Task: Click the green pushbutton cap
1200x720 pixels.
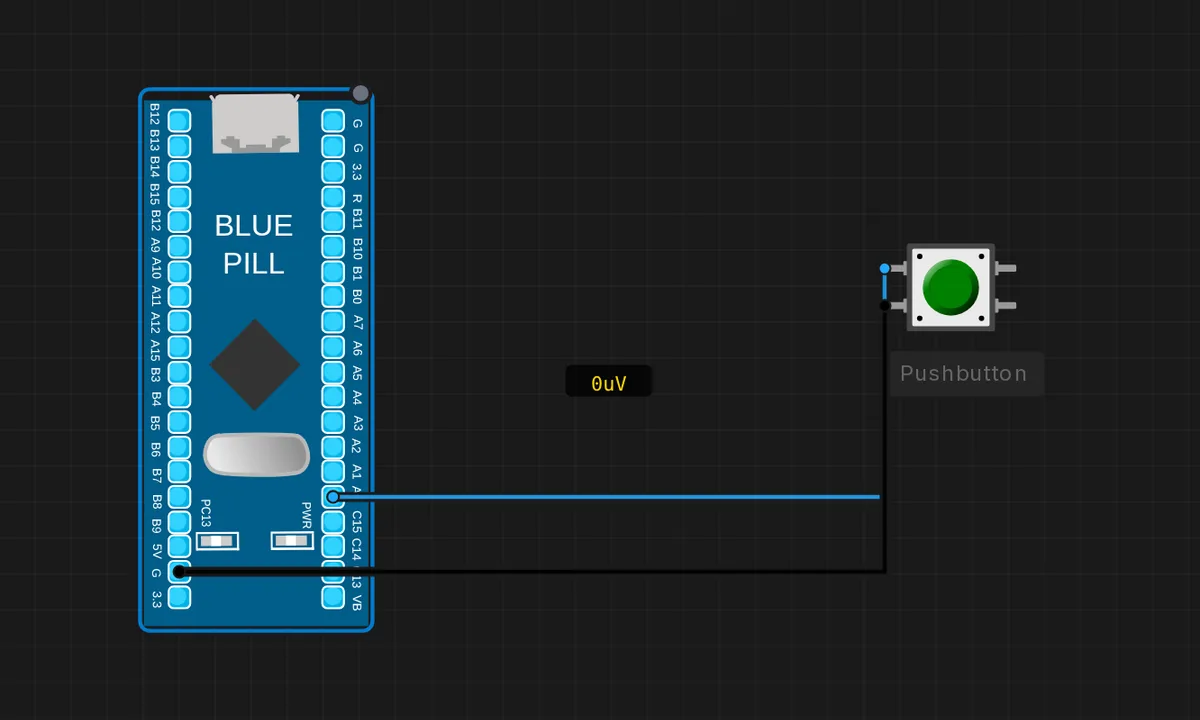Action: (x=950, y=286)
